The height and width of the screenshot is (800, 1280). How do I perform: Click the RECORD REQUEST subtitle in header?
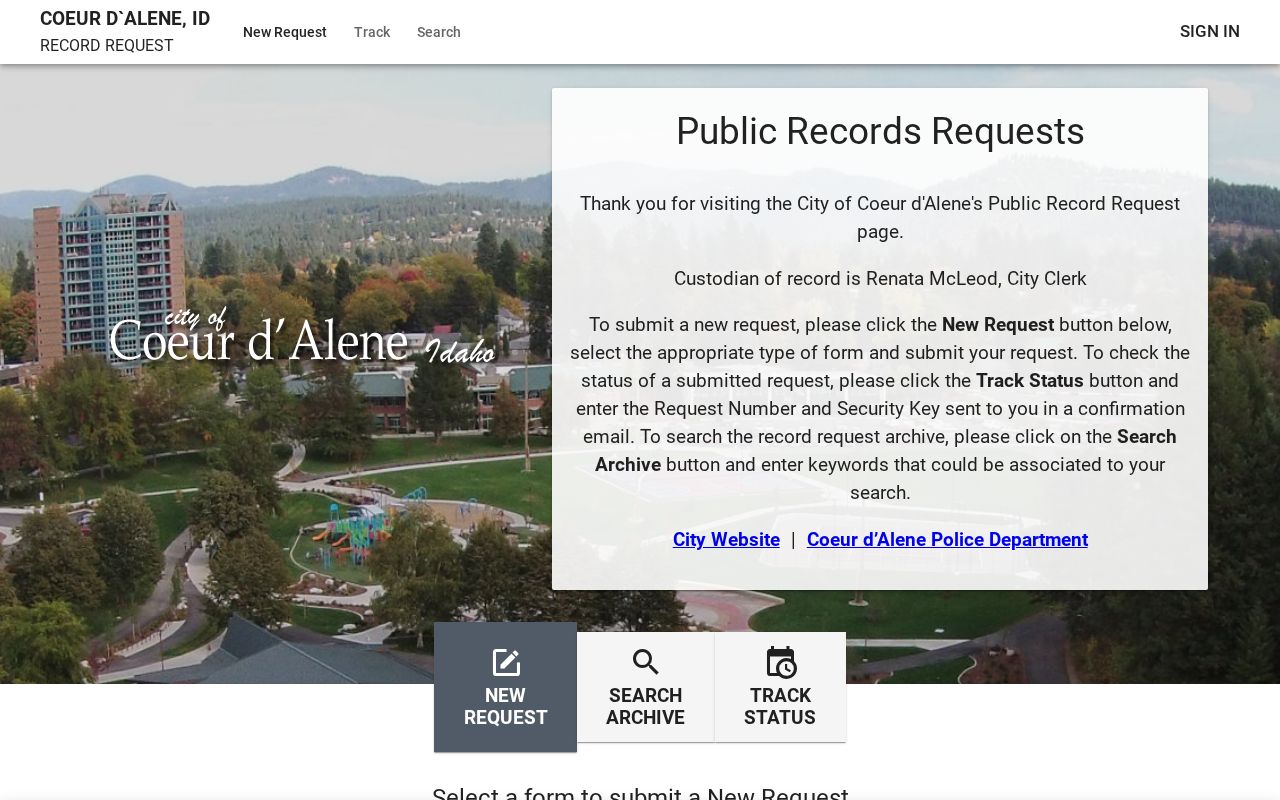pos(107,46)
